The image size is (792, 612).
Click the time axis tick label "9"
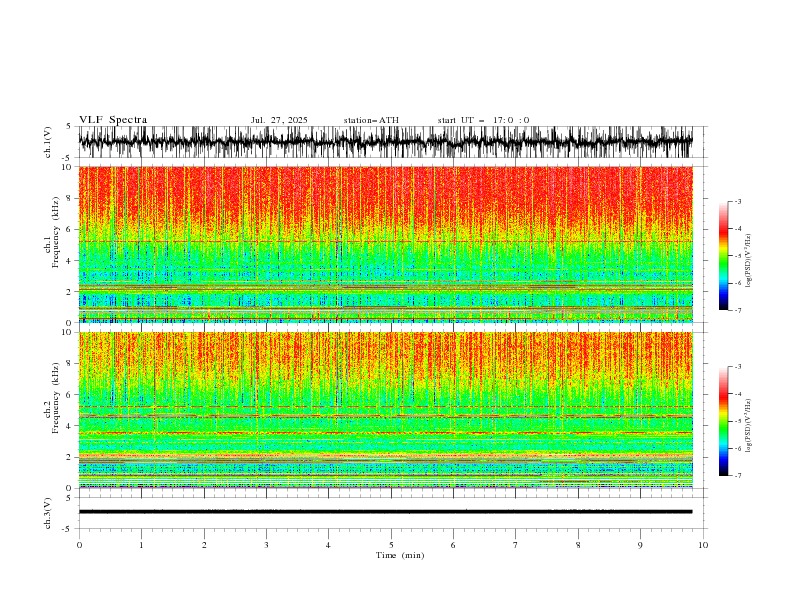640,545
